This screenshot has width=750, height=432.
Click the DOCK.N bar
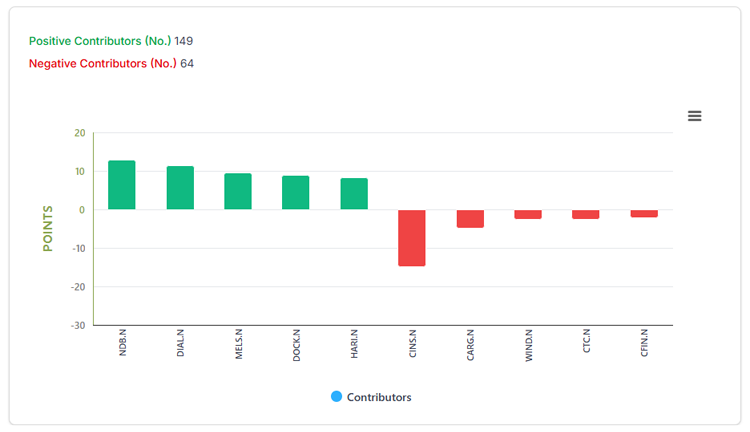coord(296,192)
